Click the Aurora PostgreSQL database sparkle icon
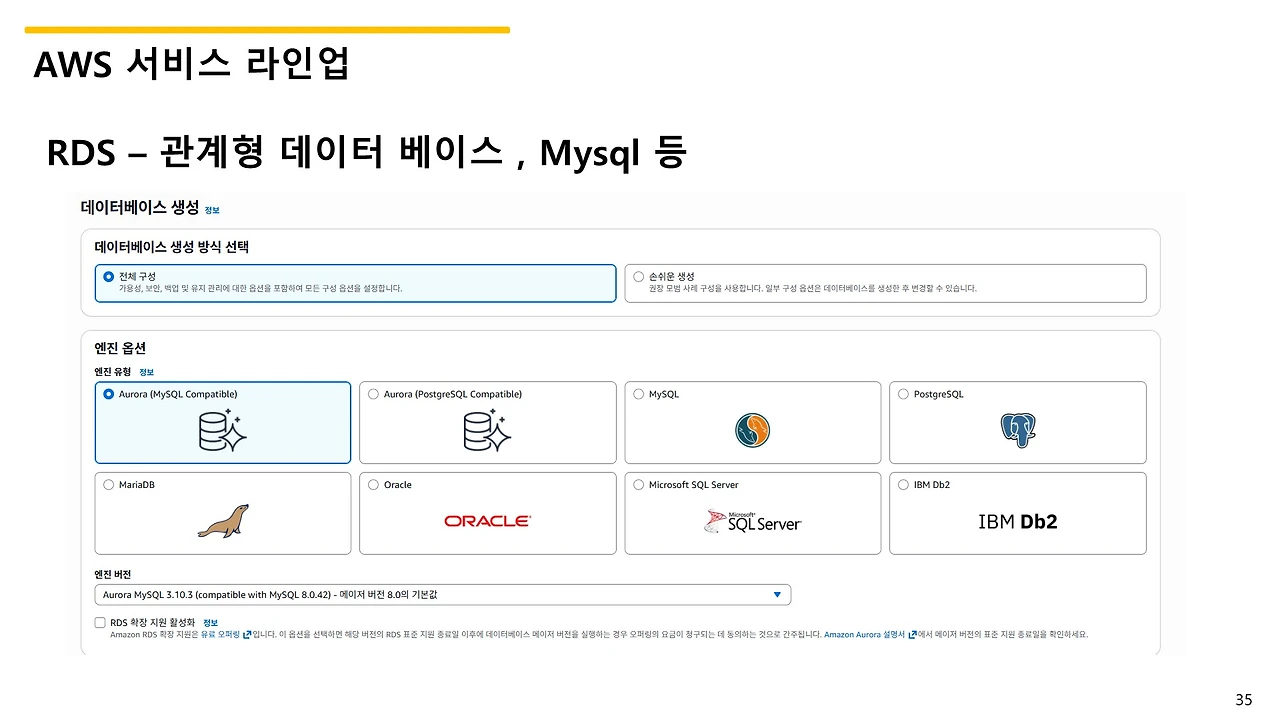 (x=488, y=431)
